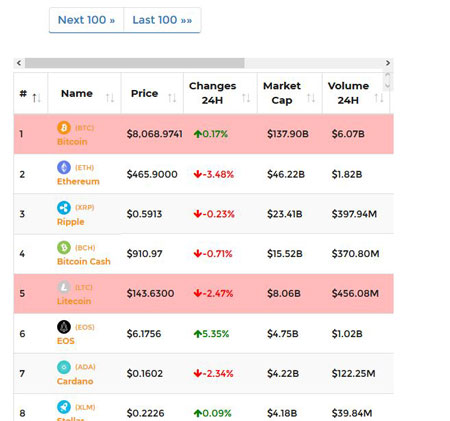Viewport: 450px width, 421px height.
Task: Click Ethereum market cap $46.22B
Action: pyautogui.click(x=286, y=174)
